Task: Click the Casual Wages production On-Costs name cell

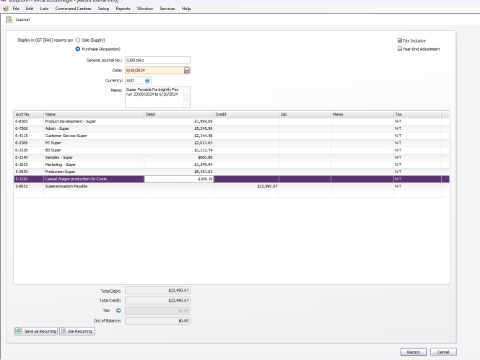Action: click(94, 179)
